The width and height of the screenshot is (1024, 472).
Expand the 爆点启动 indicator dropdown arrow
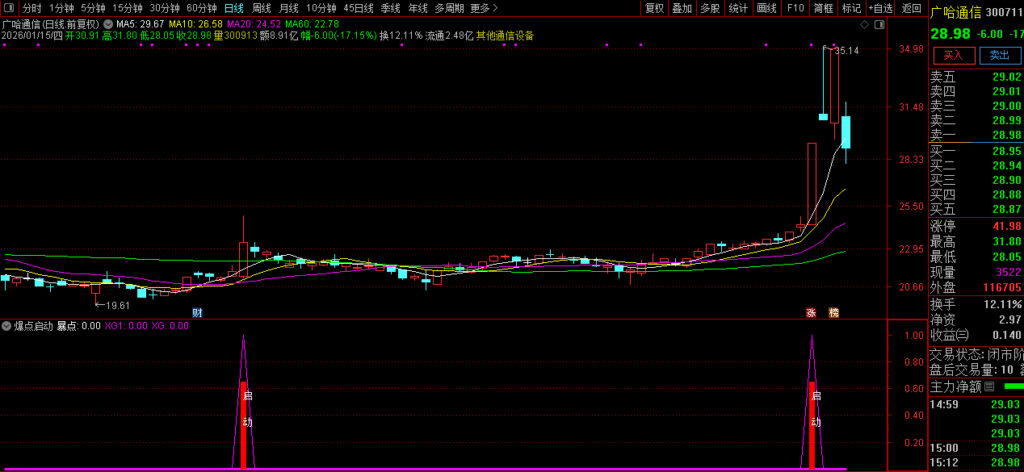pos(7,326)
